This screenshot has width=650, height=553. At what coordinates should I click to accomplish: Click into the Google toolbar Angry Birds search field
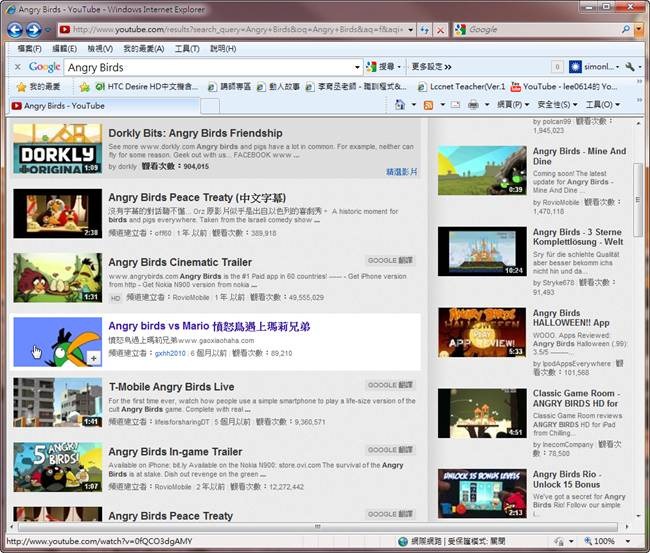(x=209, y=67)
